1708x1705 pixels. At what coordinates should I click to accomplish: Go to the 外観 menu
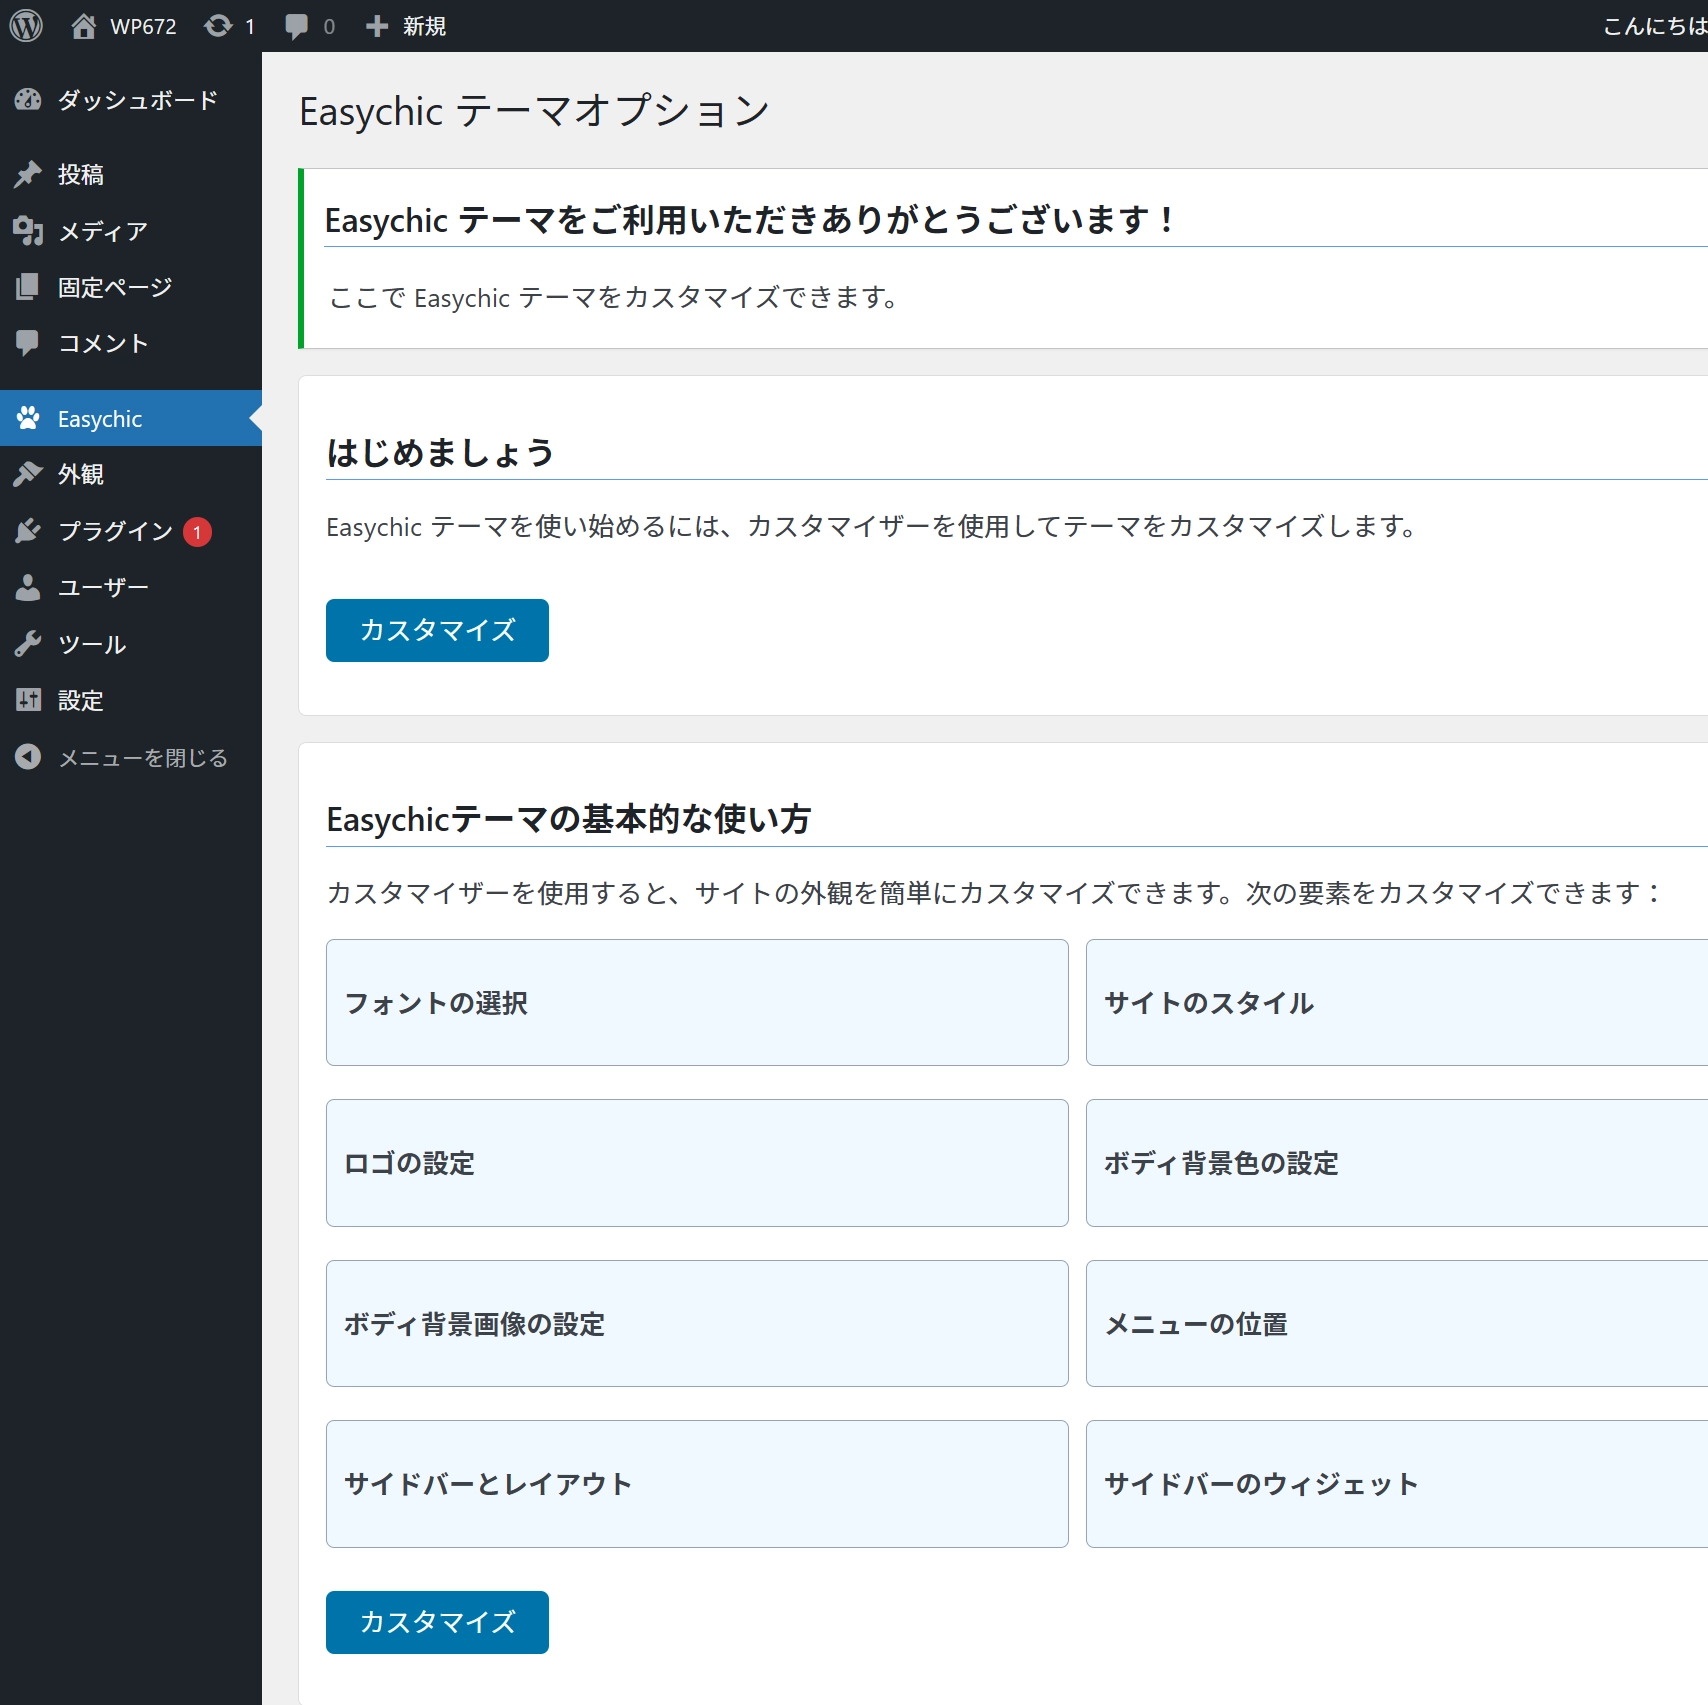[80, 474]
